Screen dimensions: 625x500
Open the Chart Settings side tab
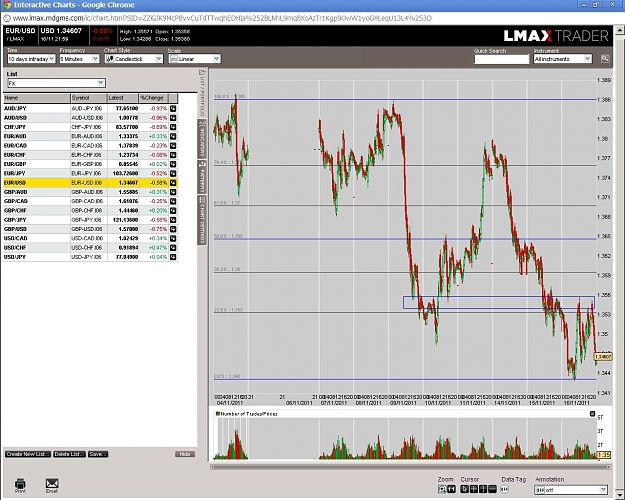pos(202,220)
